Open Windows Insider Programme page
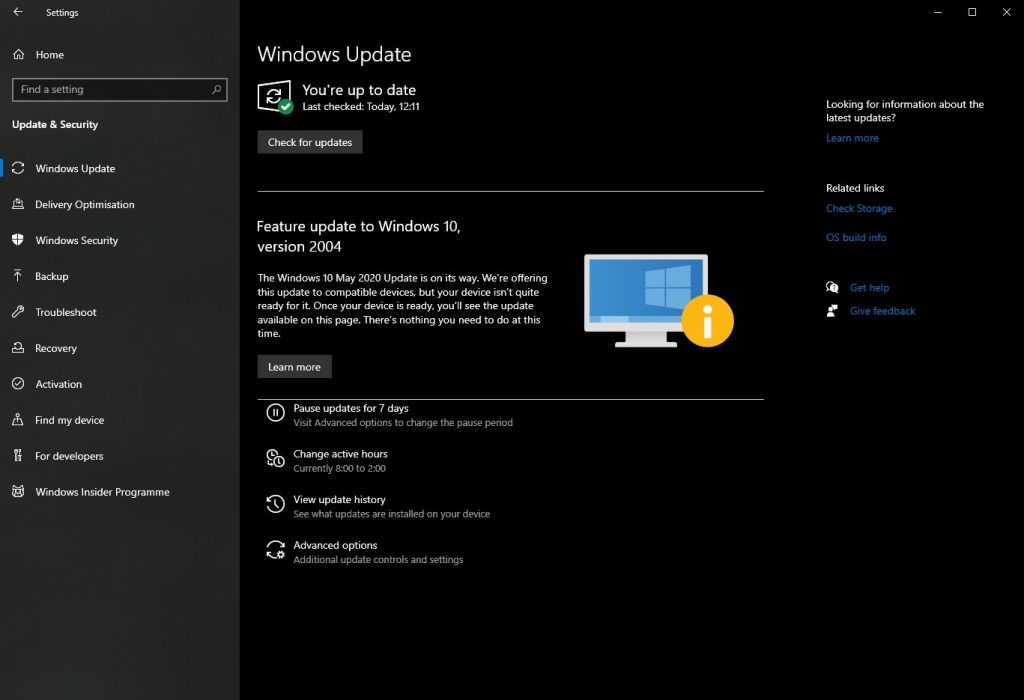The image size is (1024, 700). [120, 492]
